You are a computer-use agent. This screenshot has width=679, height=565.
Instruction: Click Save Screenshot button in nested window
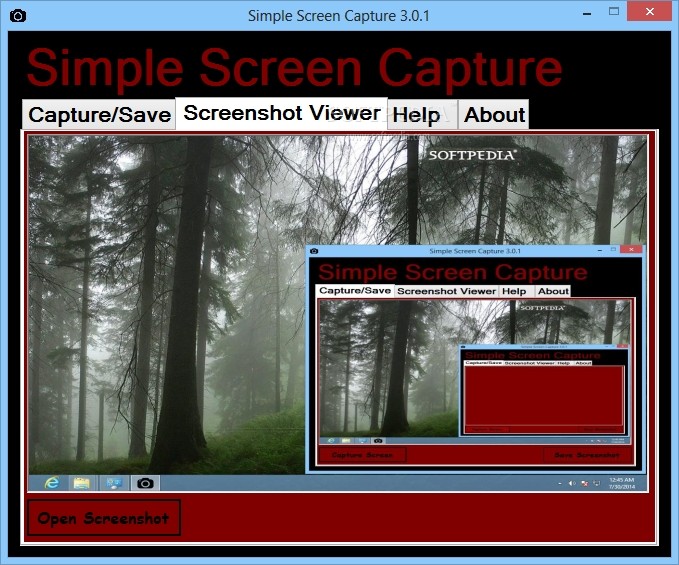coord(587,455)
